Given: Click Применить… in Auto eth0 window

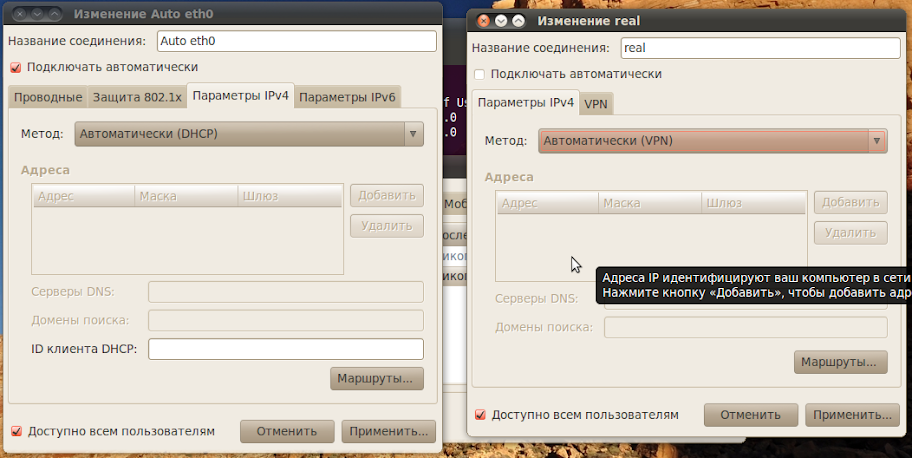Looking at the screenshot, I should click(389, 432).
